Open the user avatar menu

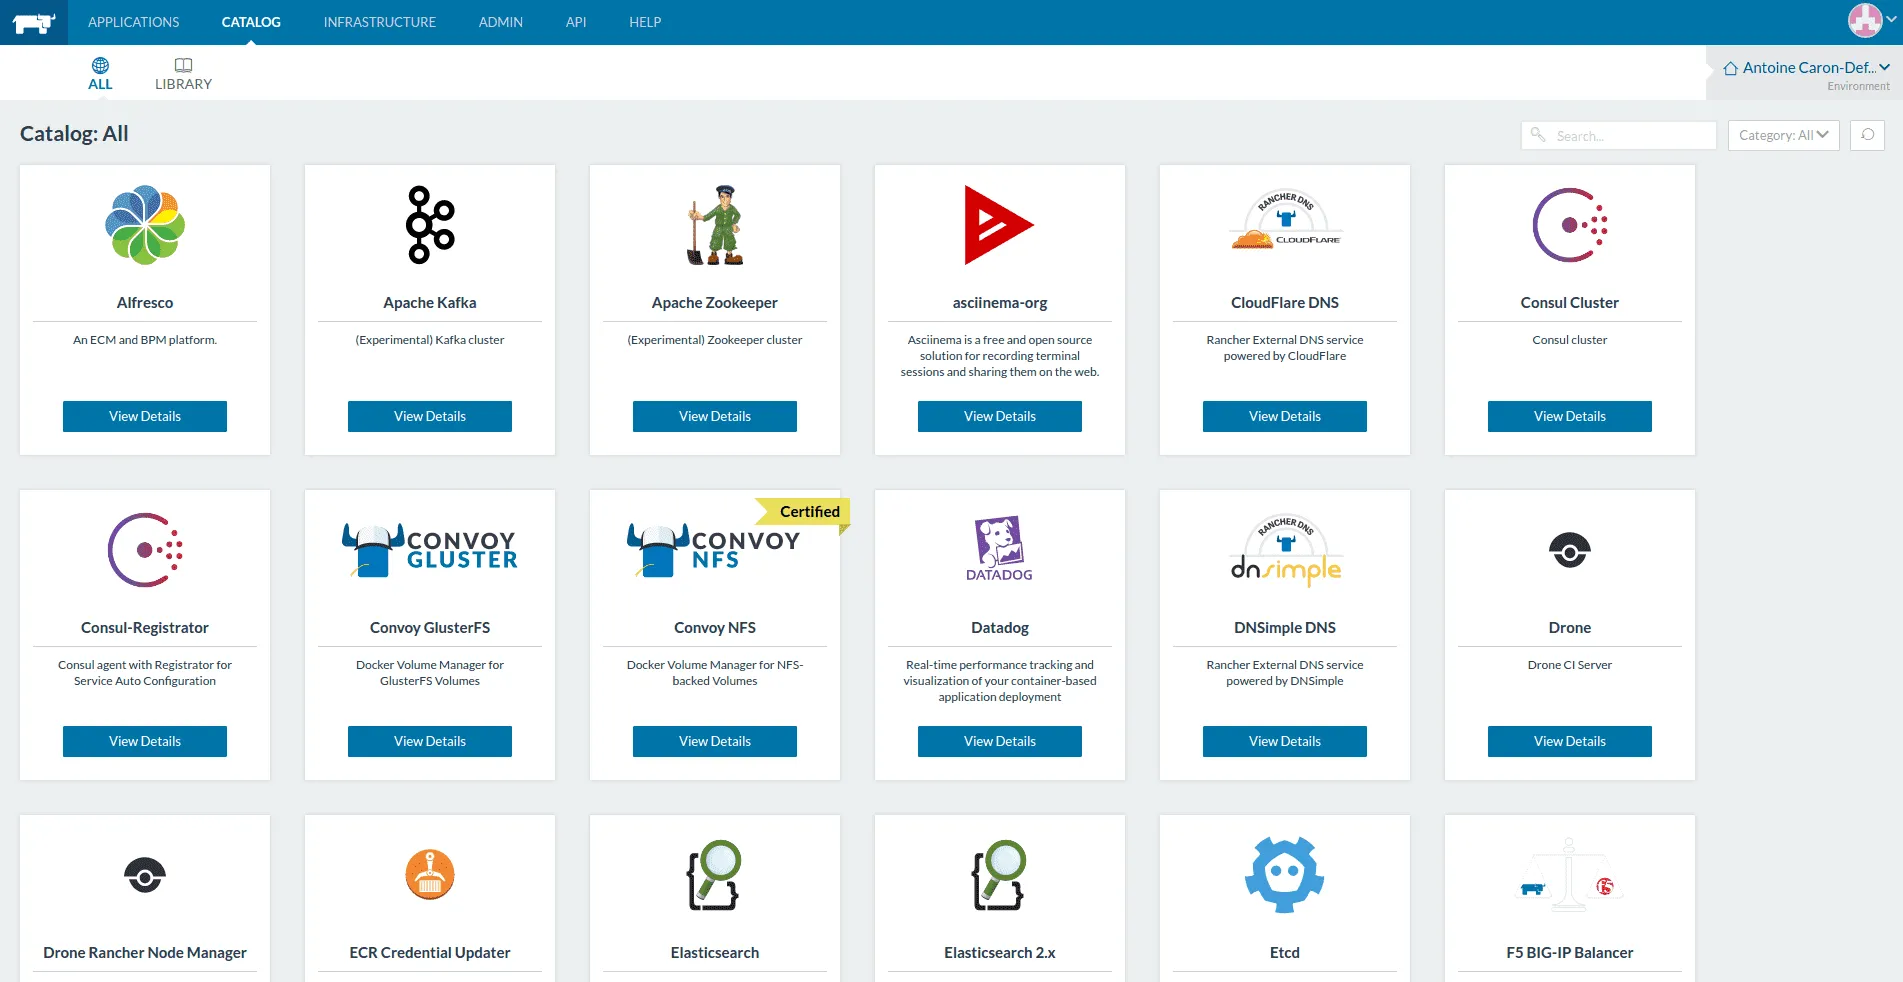[x=1870, y=21]
